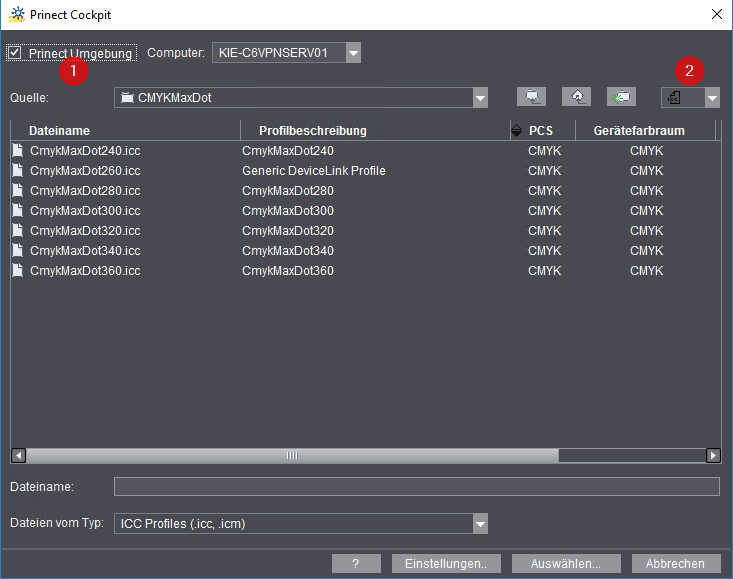Click the Dateiname text input field

coord(416,487)
